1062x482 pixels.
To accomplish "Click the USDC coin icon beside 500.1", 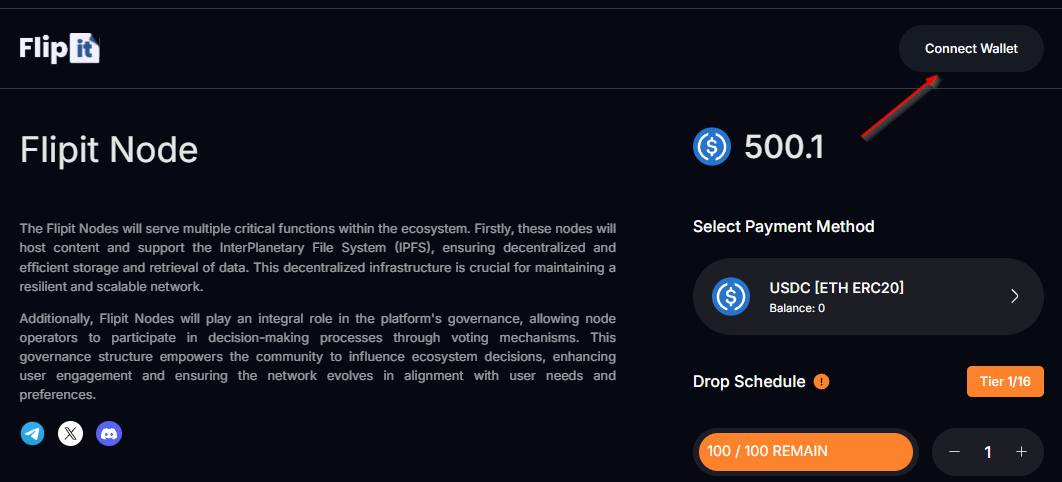I will click(x=712, y=146).
